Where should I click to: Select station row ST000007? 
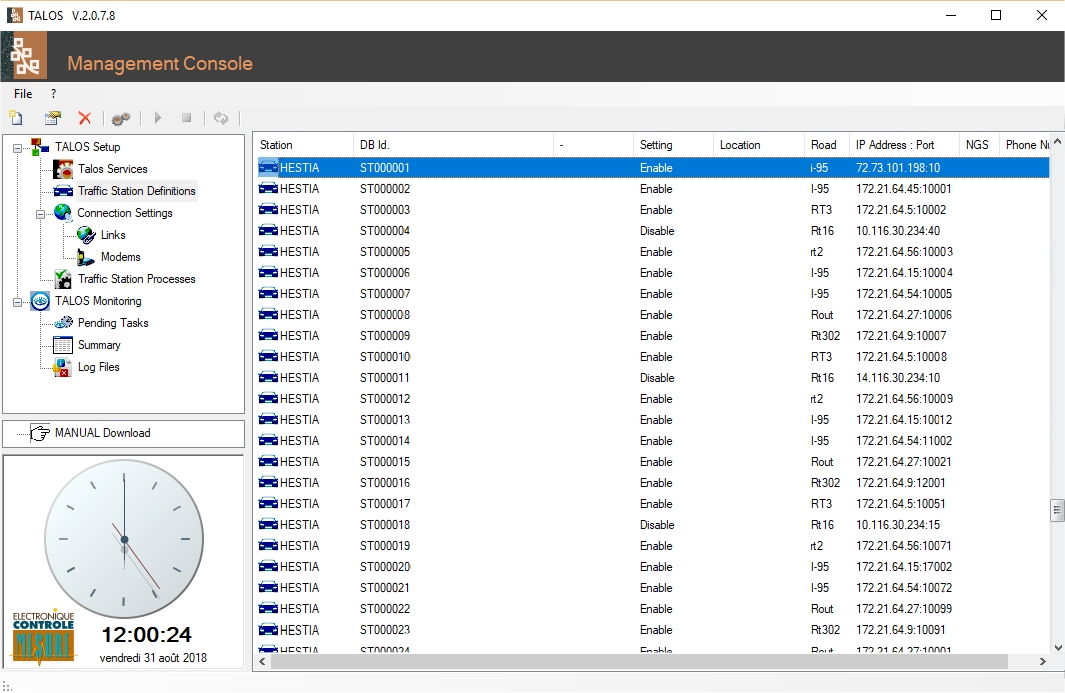pyautogui.click(x=652, y=294)
